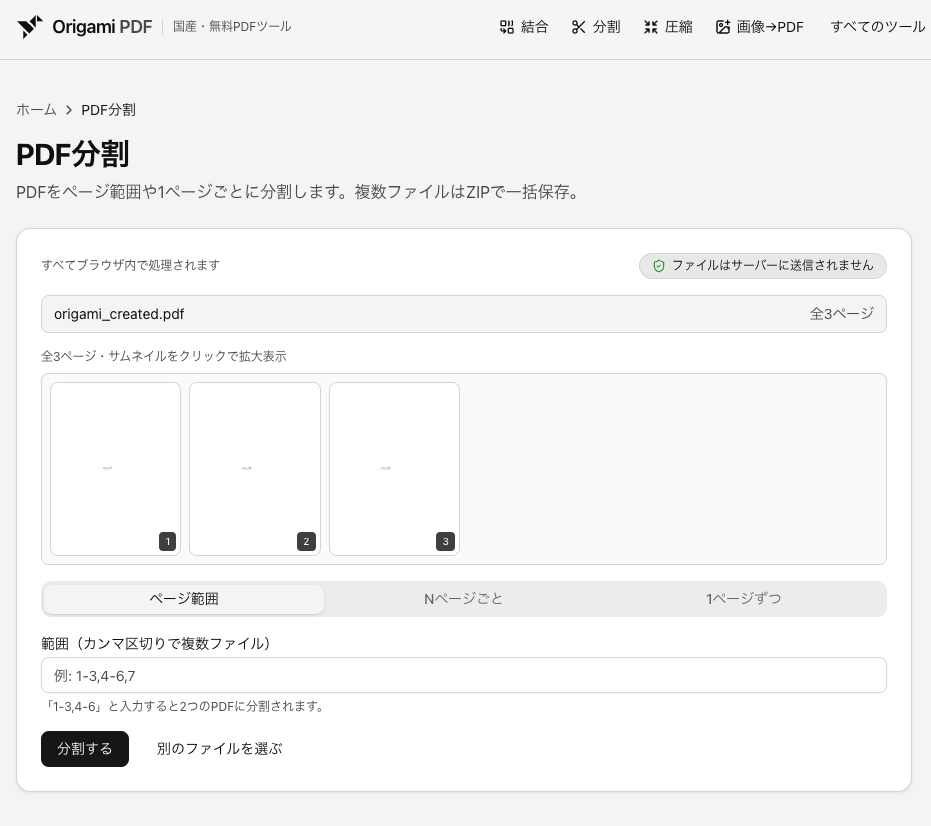Click the page number badge 1
The image size is (931, 826).
click(167, 542)
